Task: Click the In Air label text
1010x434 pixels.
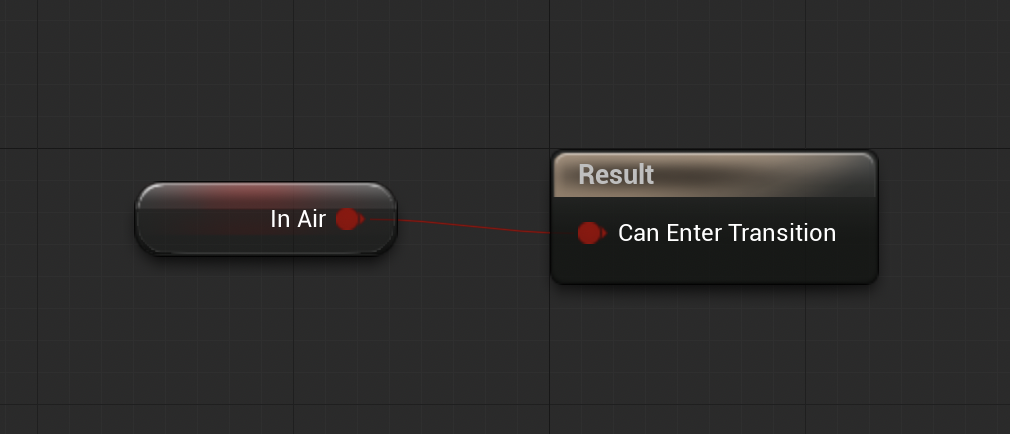Action: (x=298, y=219)
